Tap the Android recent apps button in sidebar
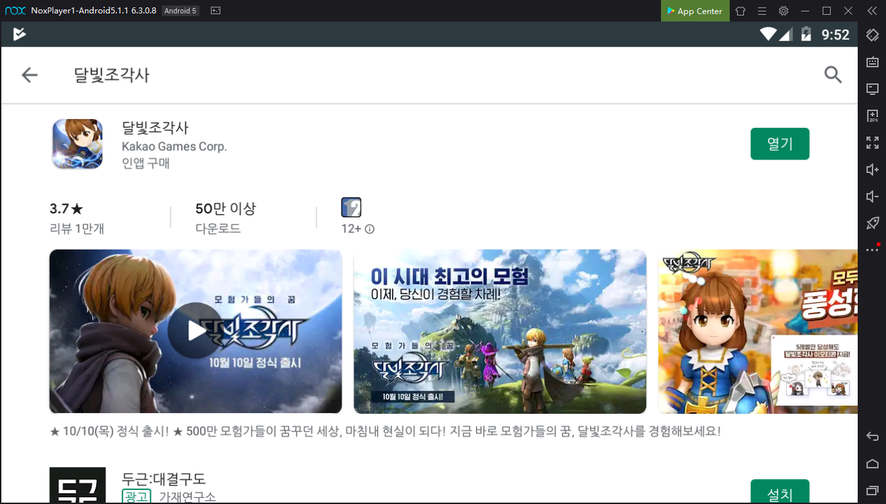The image size is (886, 504). tap(872, 490)
